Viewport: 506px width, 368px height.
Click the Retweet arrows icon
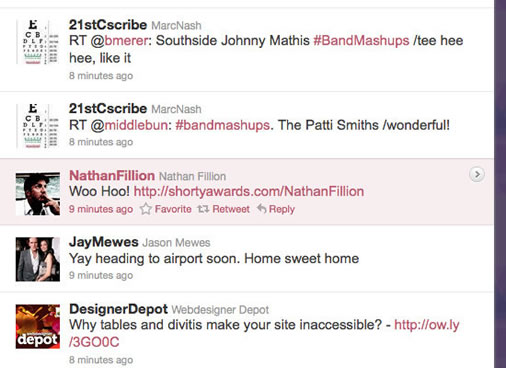tap(203, 209)
